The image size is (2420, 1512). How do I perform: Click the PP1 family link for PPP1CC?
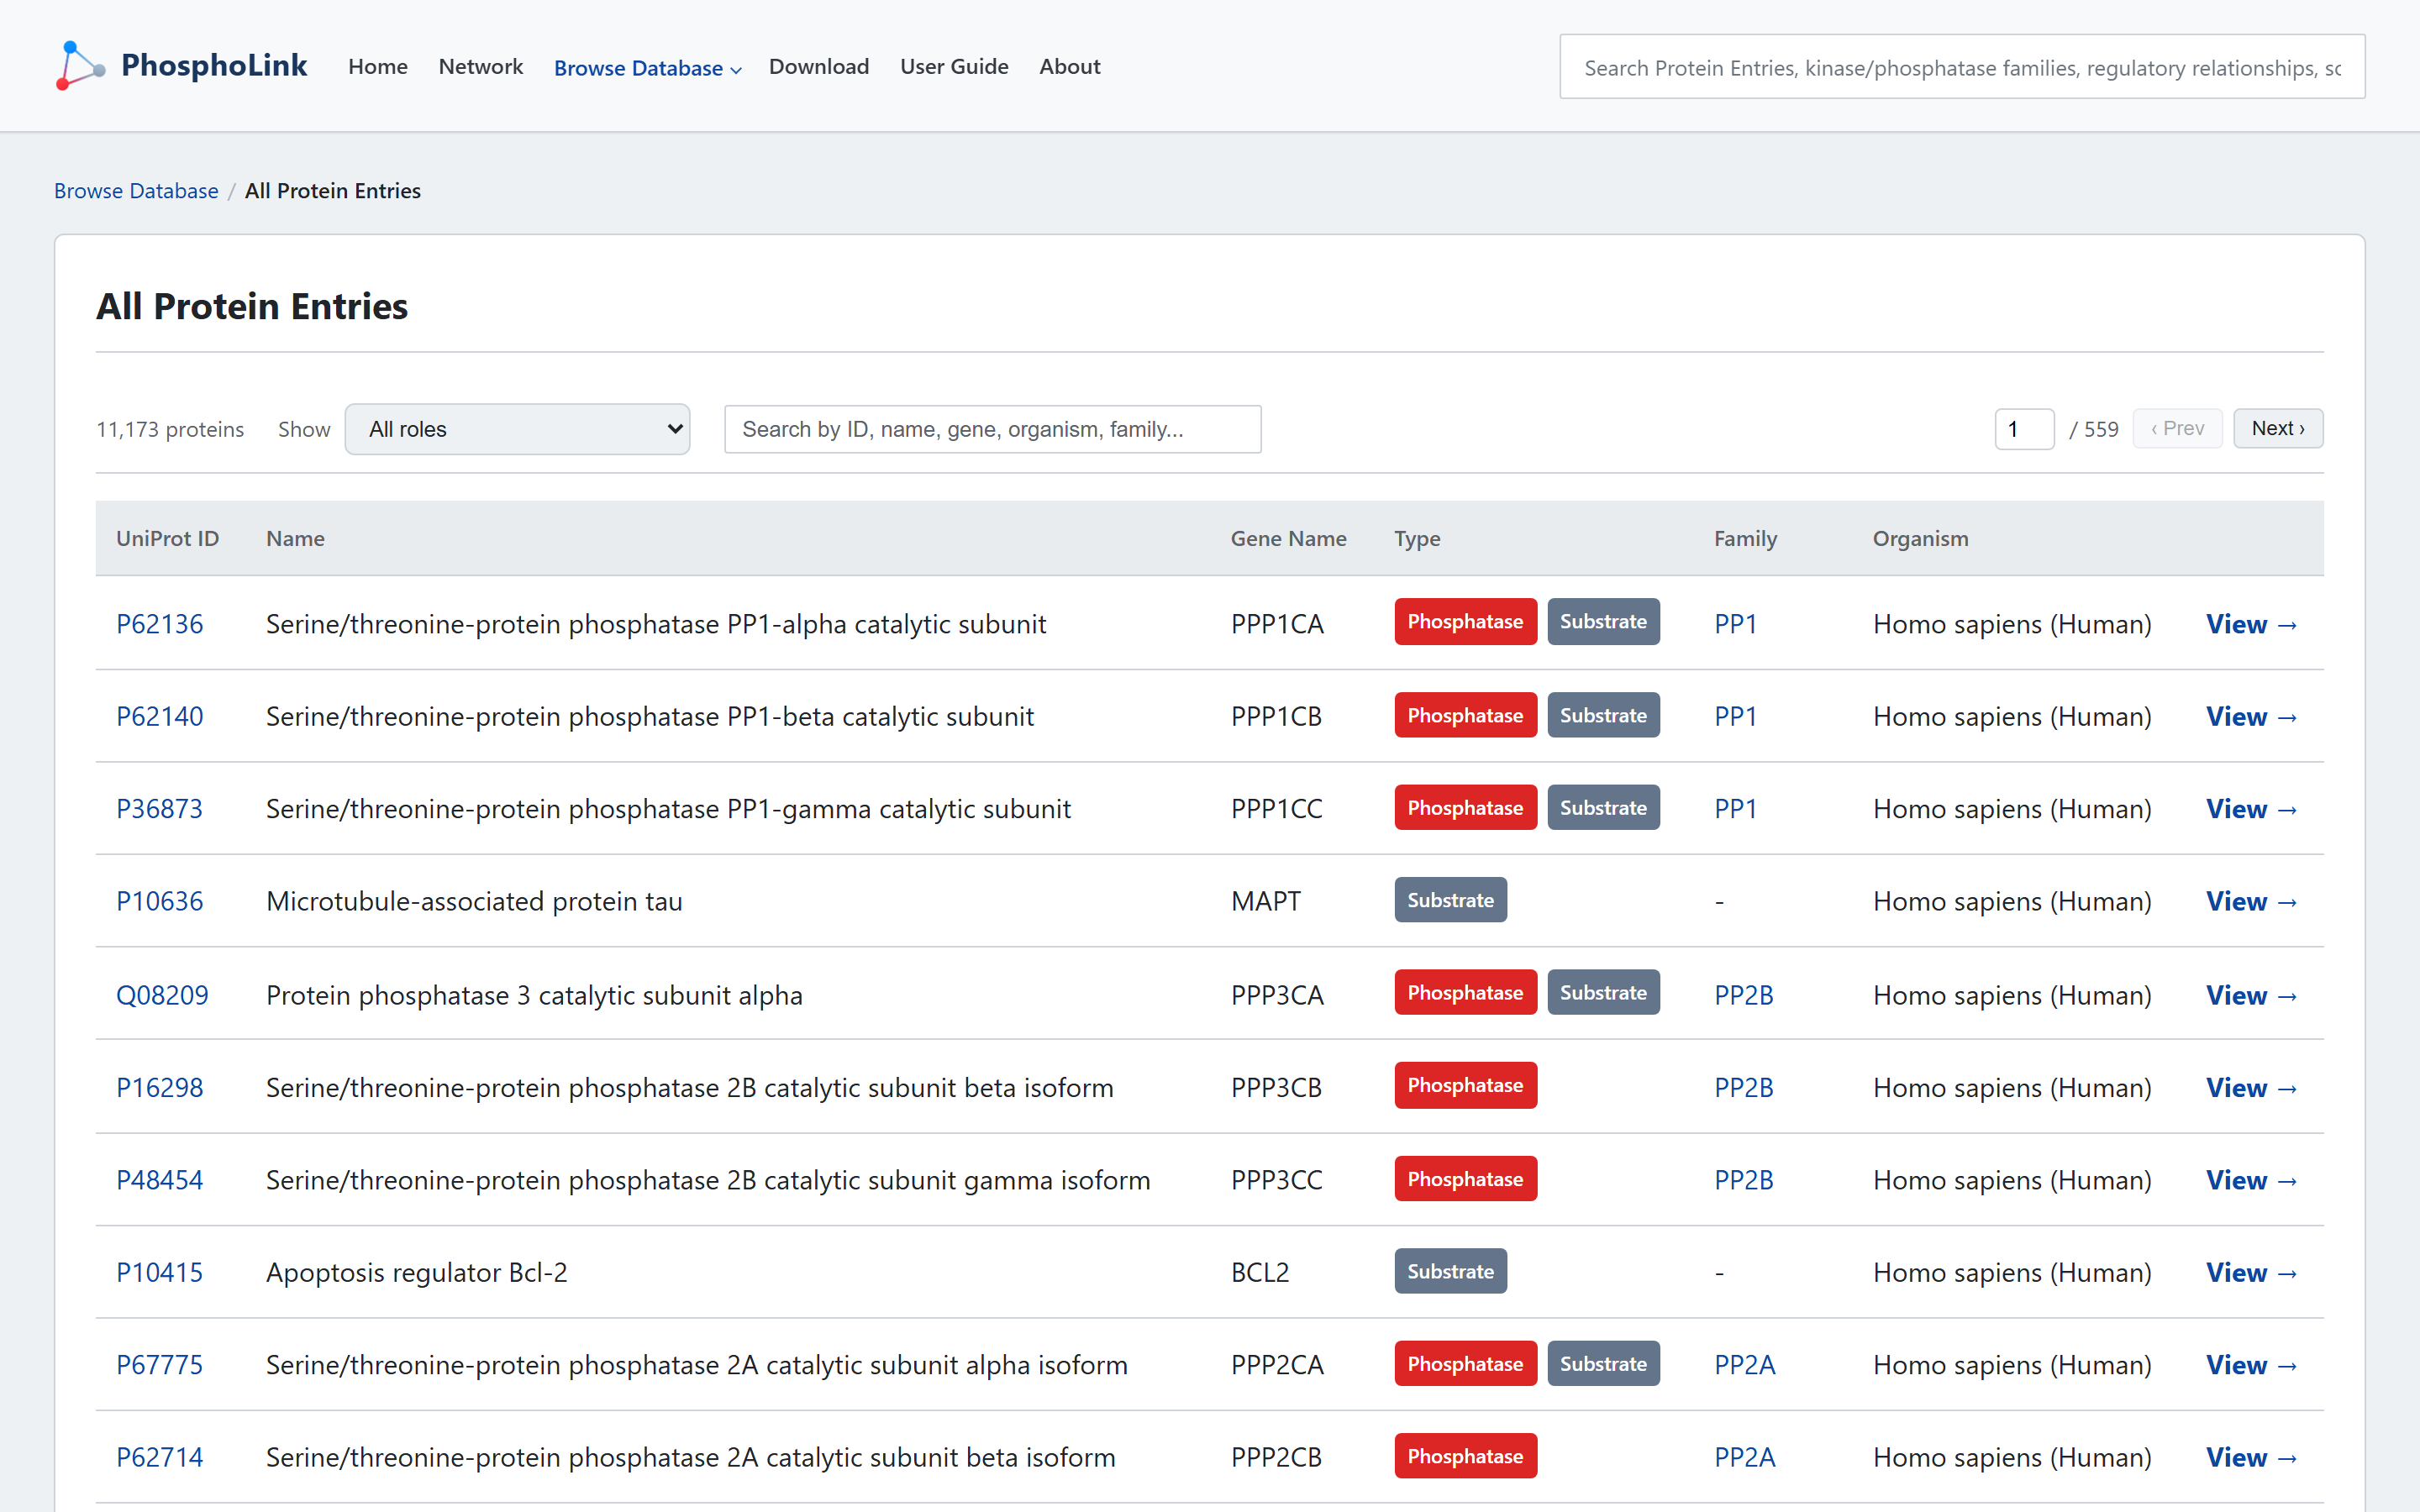pos(1735,808)
